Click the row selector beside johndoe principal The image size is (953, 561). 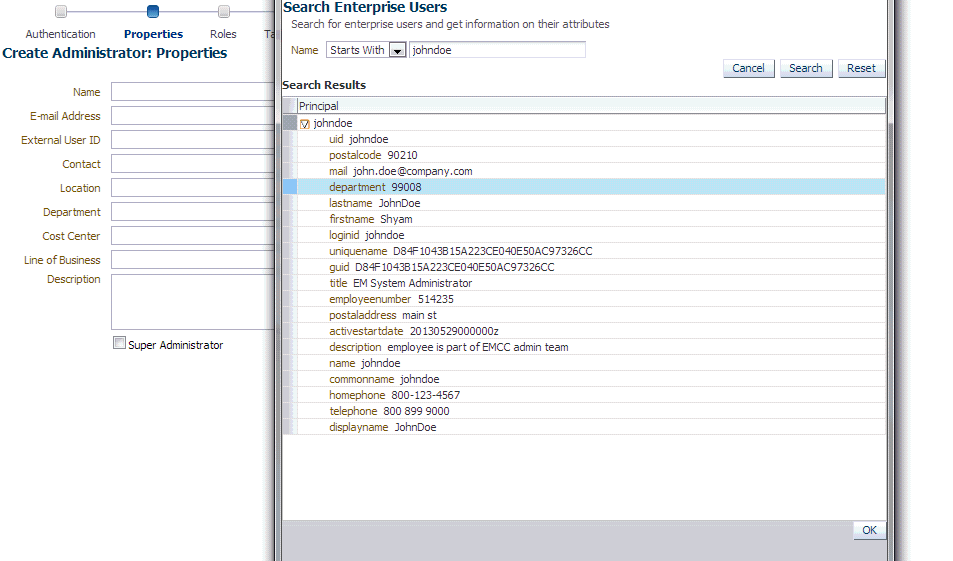point(290,123)
